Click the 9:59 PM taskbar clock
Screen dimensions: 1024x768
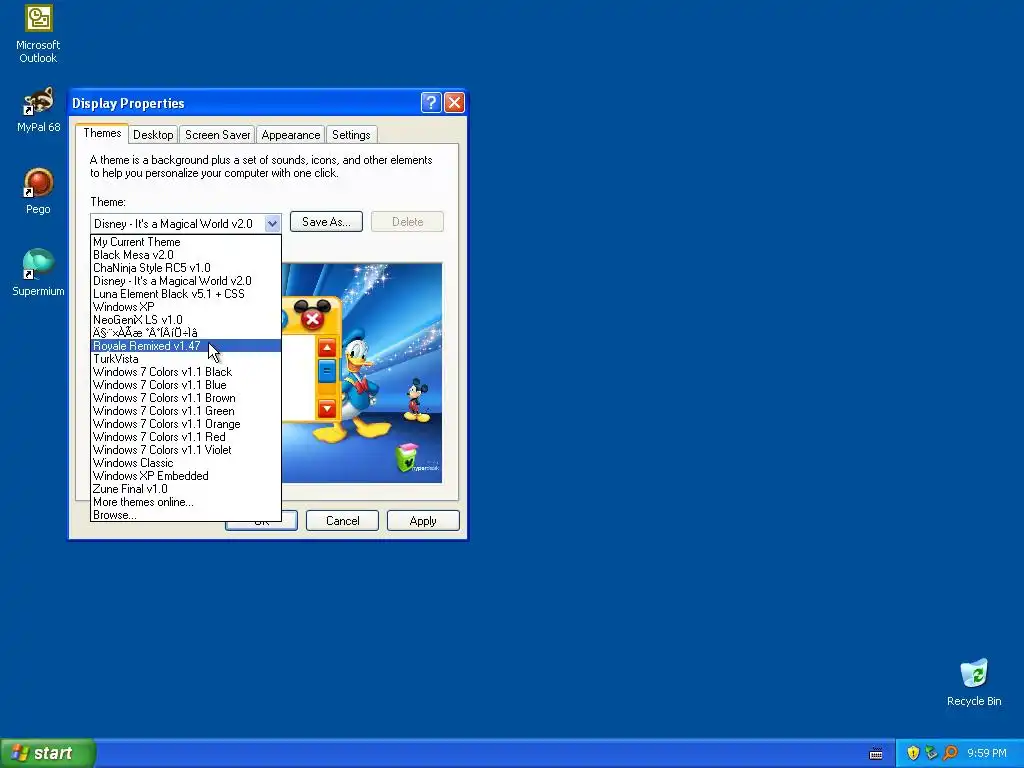click(987, 753)
